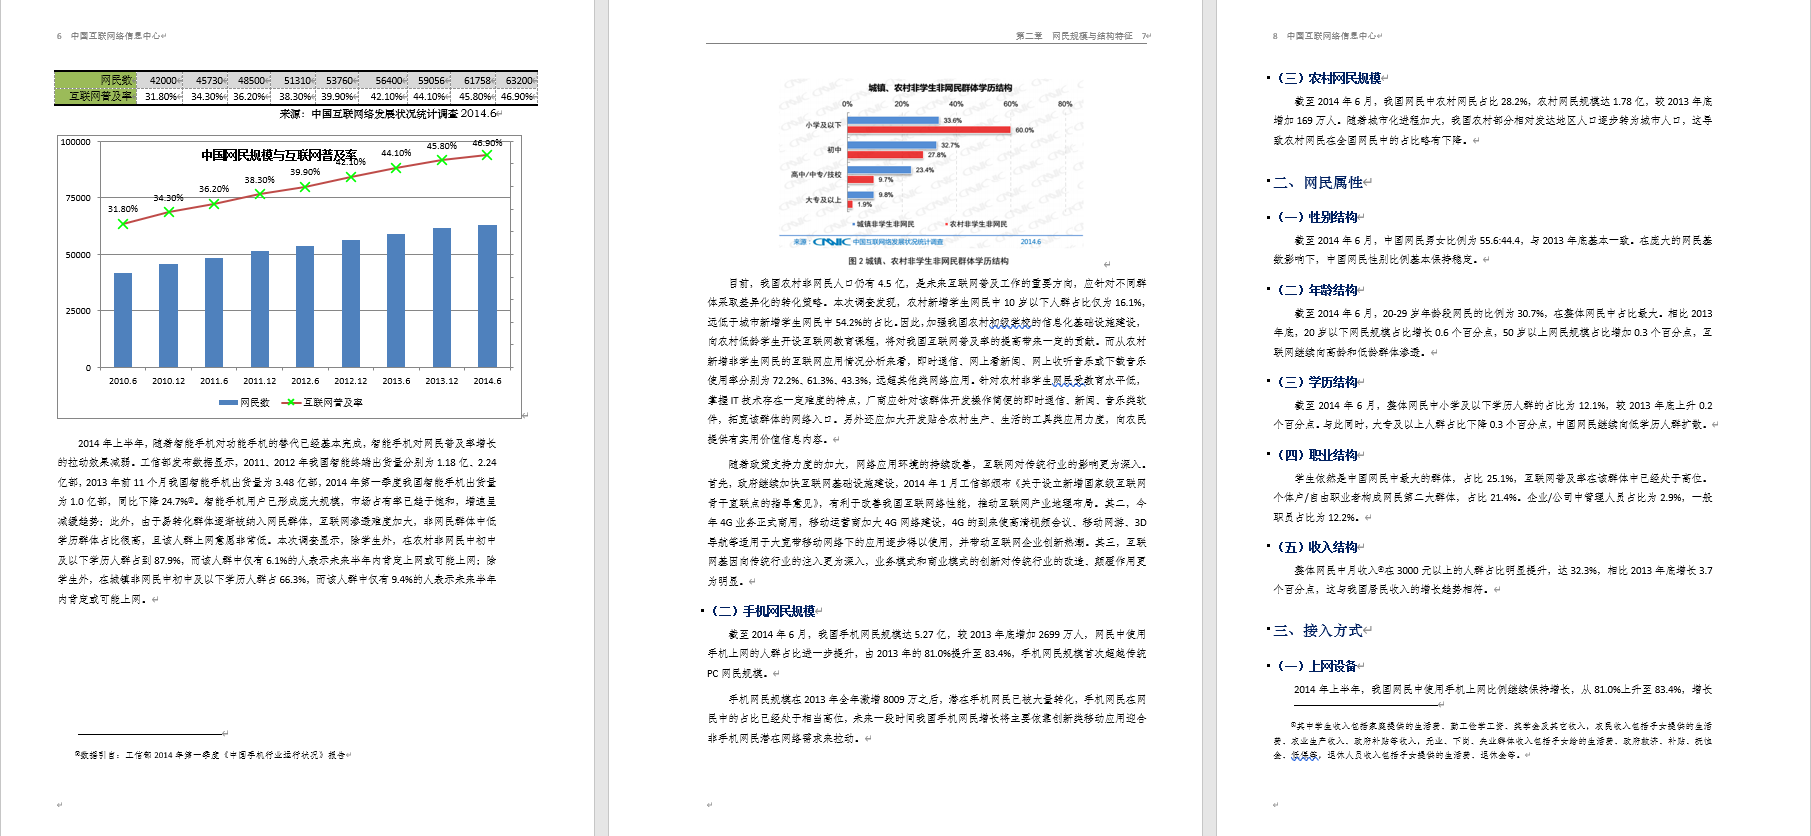Click the caption 图 2 城镇、农村非学生非网民群体学历结构

coord(928,261)
